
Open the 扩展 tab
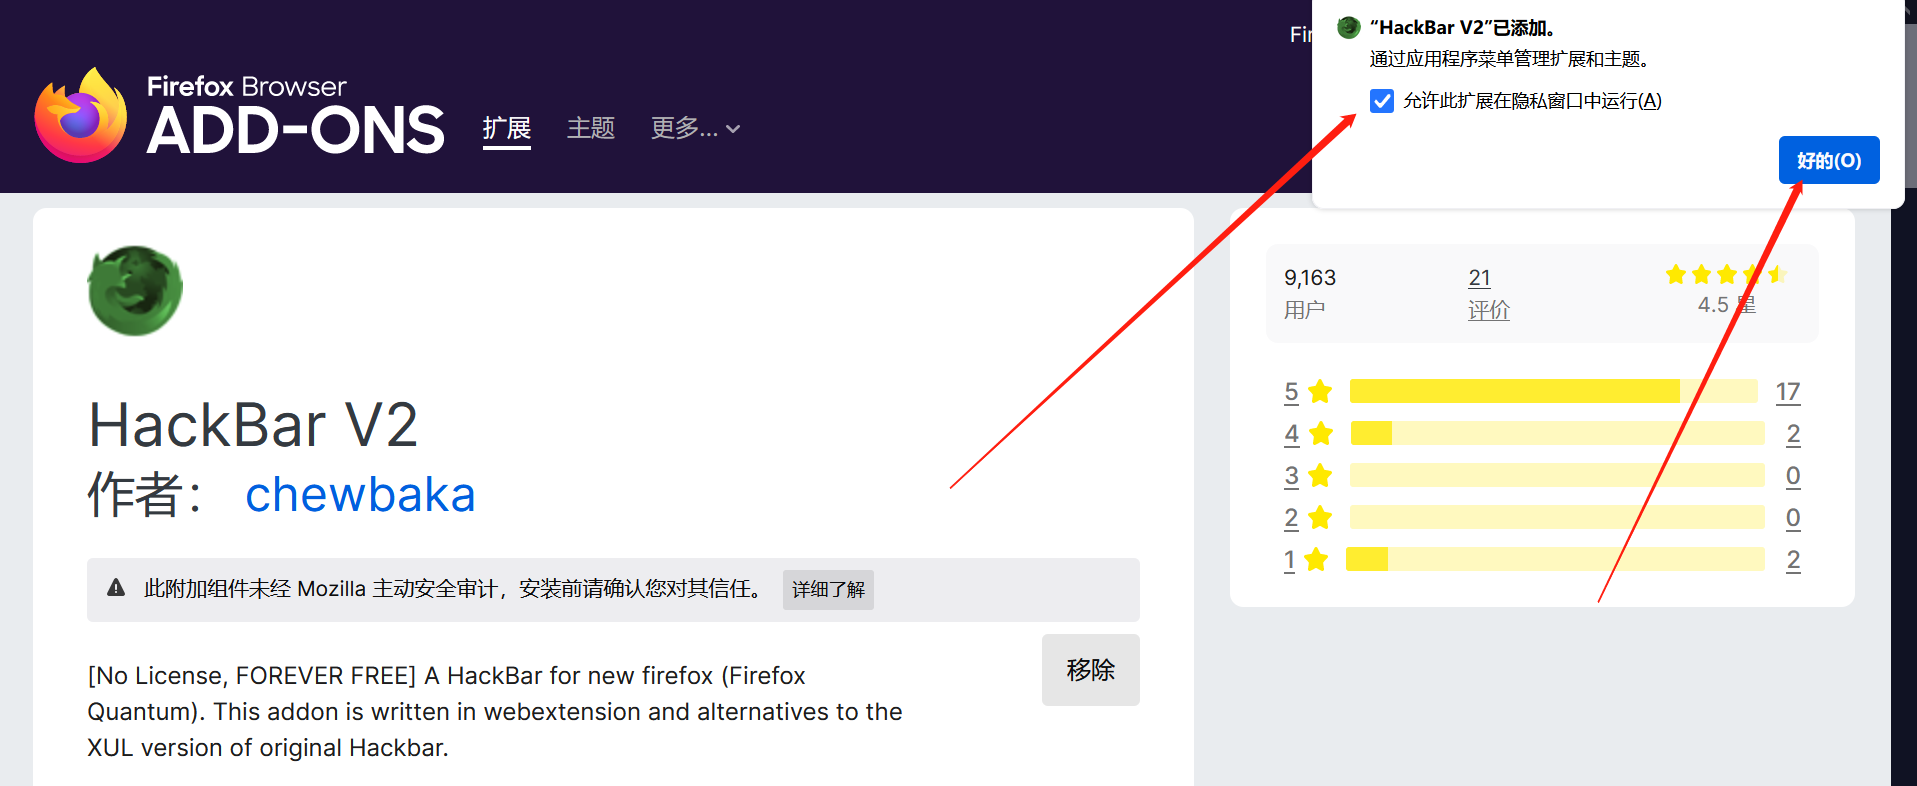[507, 128]
